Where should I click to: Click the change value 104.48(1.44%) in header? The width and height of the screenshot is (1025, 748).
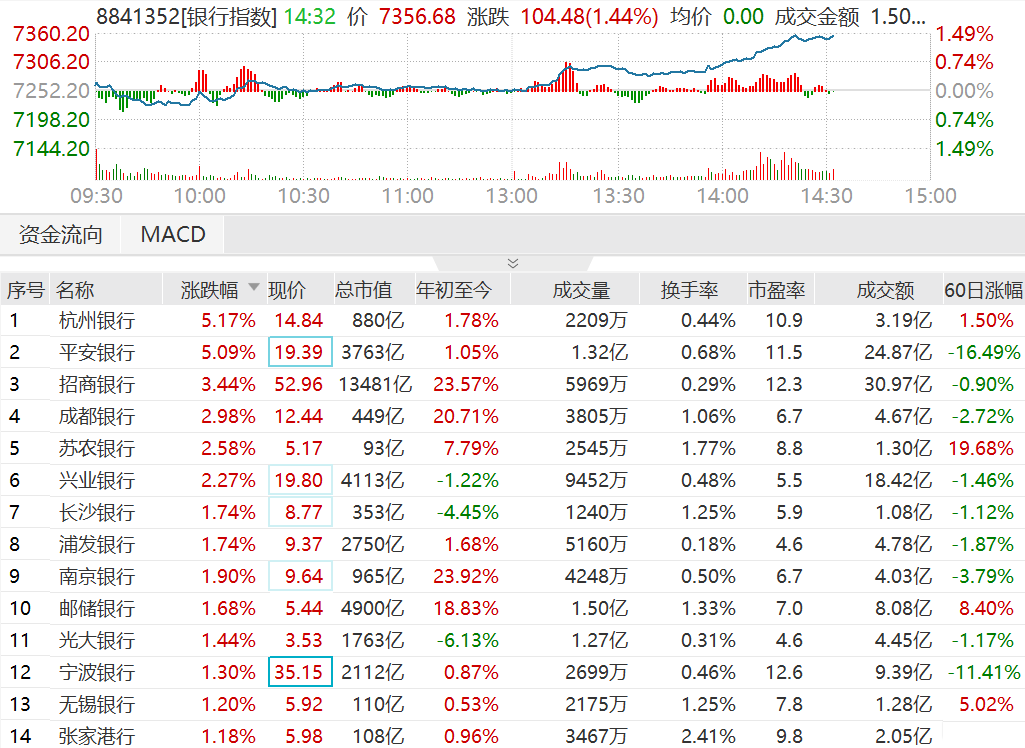(x=589, y=16)
